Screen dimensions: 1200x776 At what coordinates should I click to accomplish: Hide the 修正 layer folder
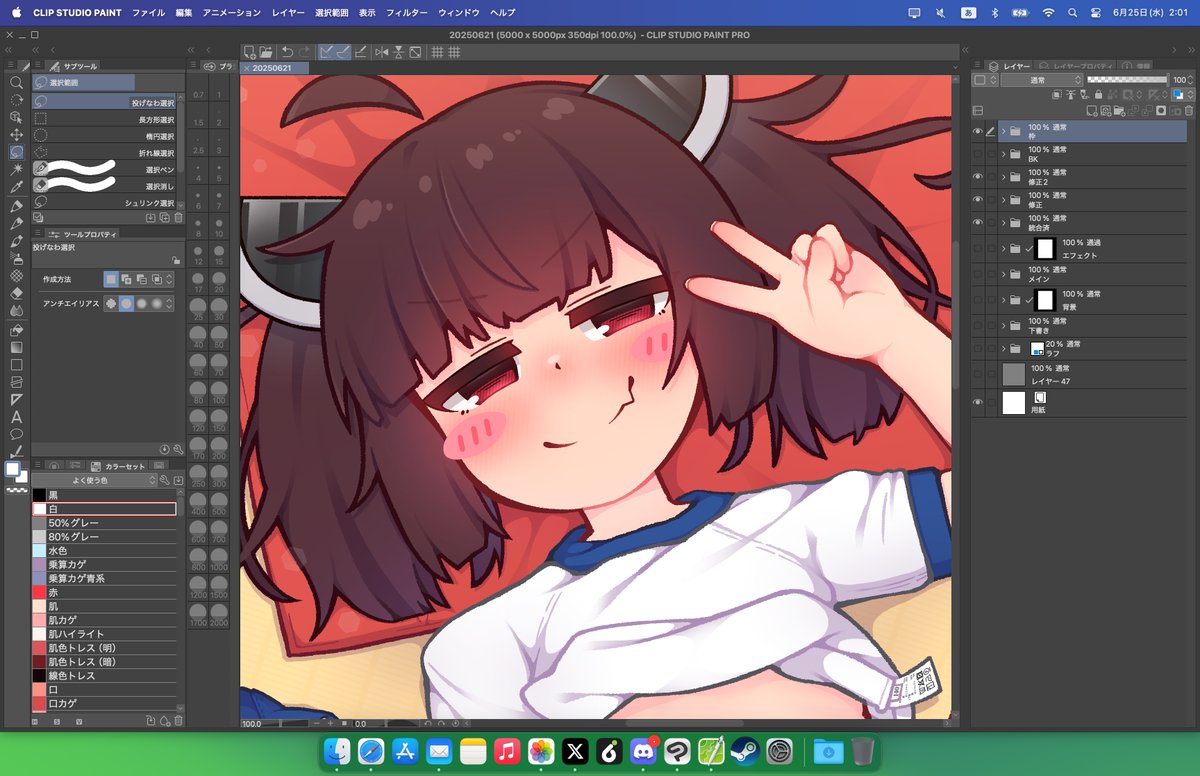[978, 199]
